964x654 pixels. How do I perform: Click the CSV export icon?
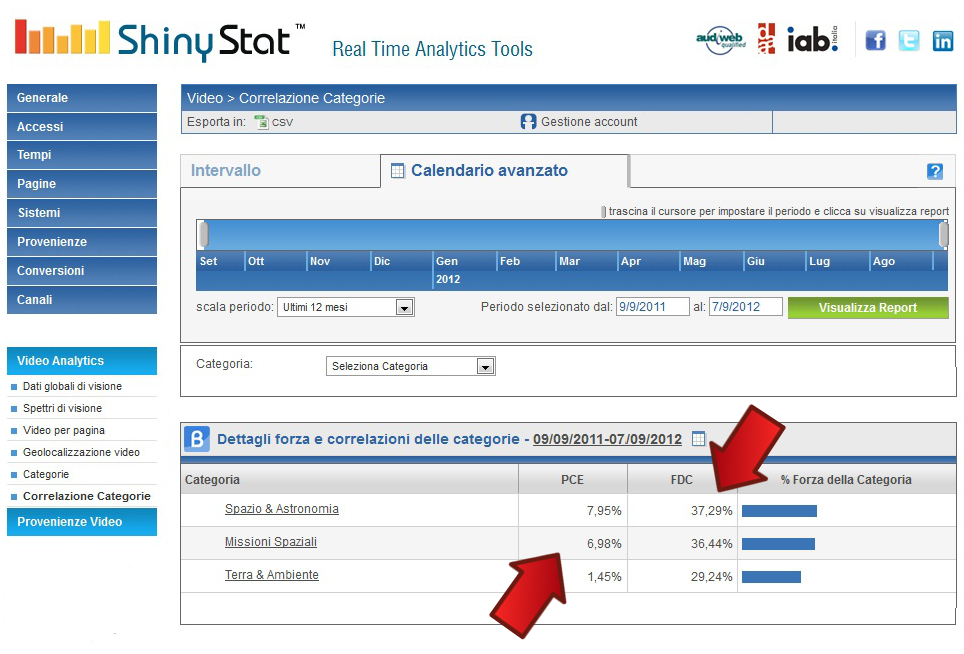pos(261,122)
